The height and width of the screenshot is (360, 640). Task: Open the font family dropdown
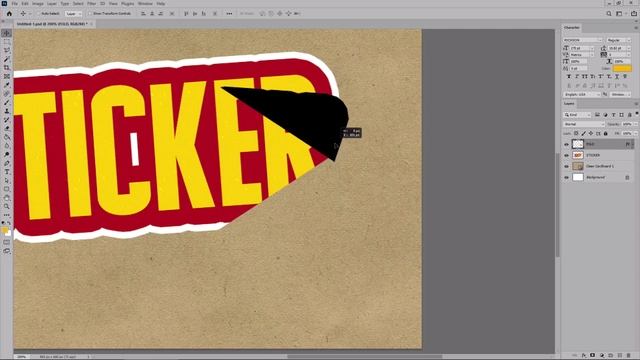[x=582, y=40]
